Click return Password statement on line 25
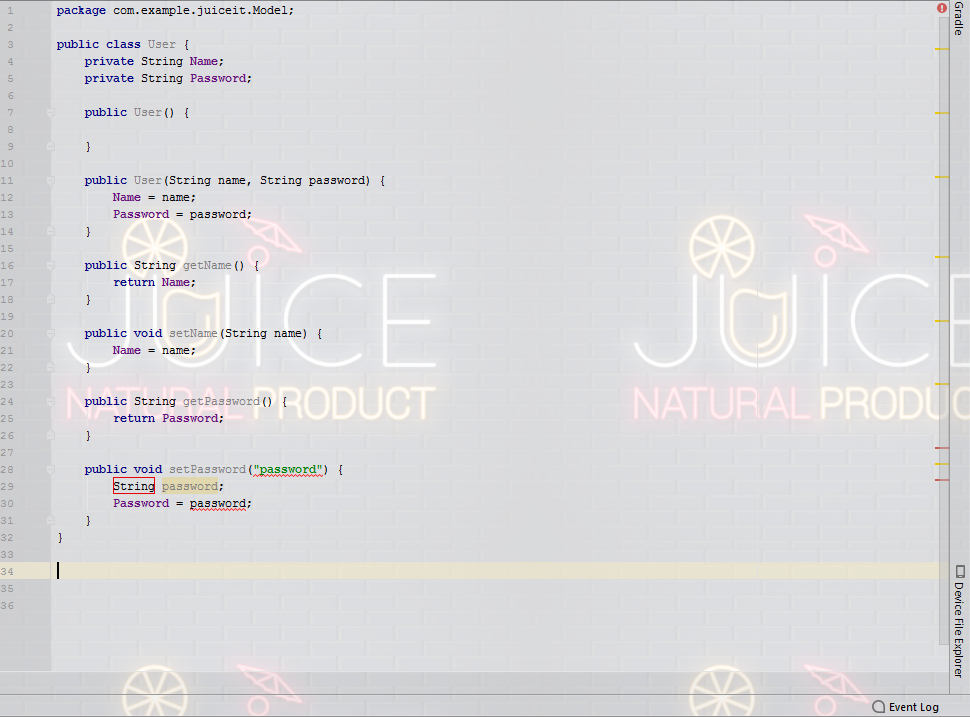This screenshot has height=717, width=970. tap(168, 418)
